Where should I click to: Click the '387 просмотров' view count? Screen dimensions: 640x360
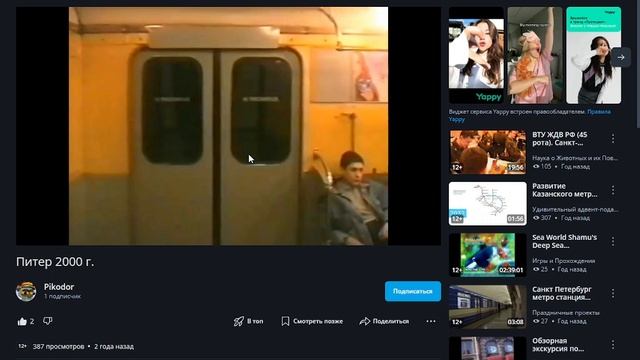click(58, 347)
